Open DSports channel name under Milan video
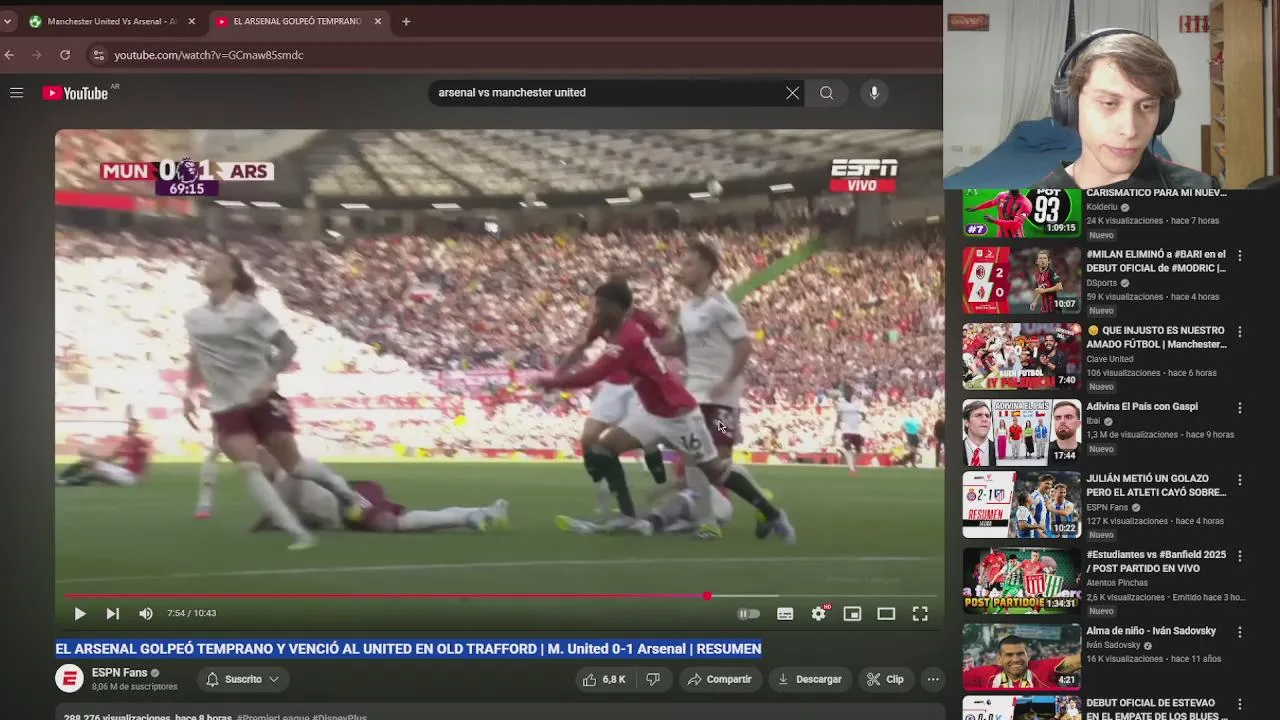The width and height of the screenshot is (1280, 720). (x=1101, y=283)
